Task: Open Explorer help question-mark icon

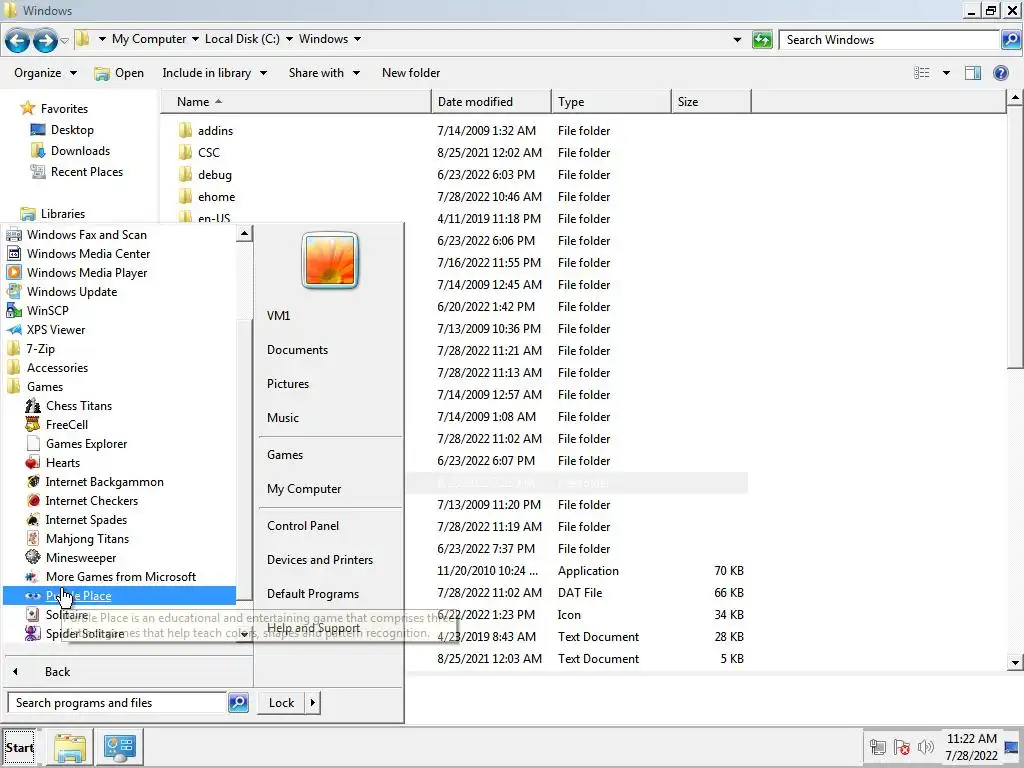Action: pyautogui.click(x=1000, y=72)
